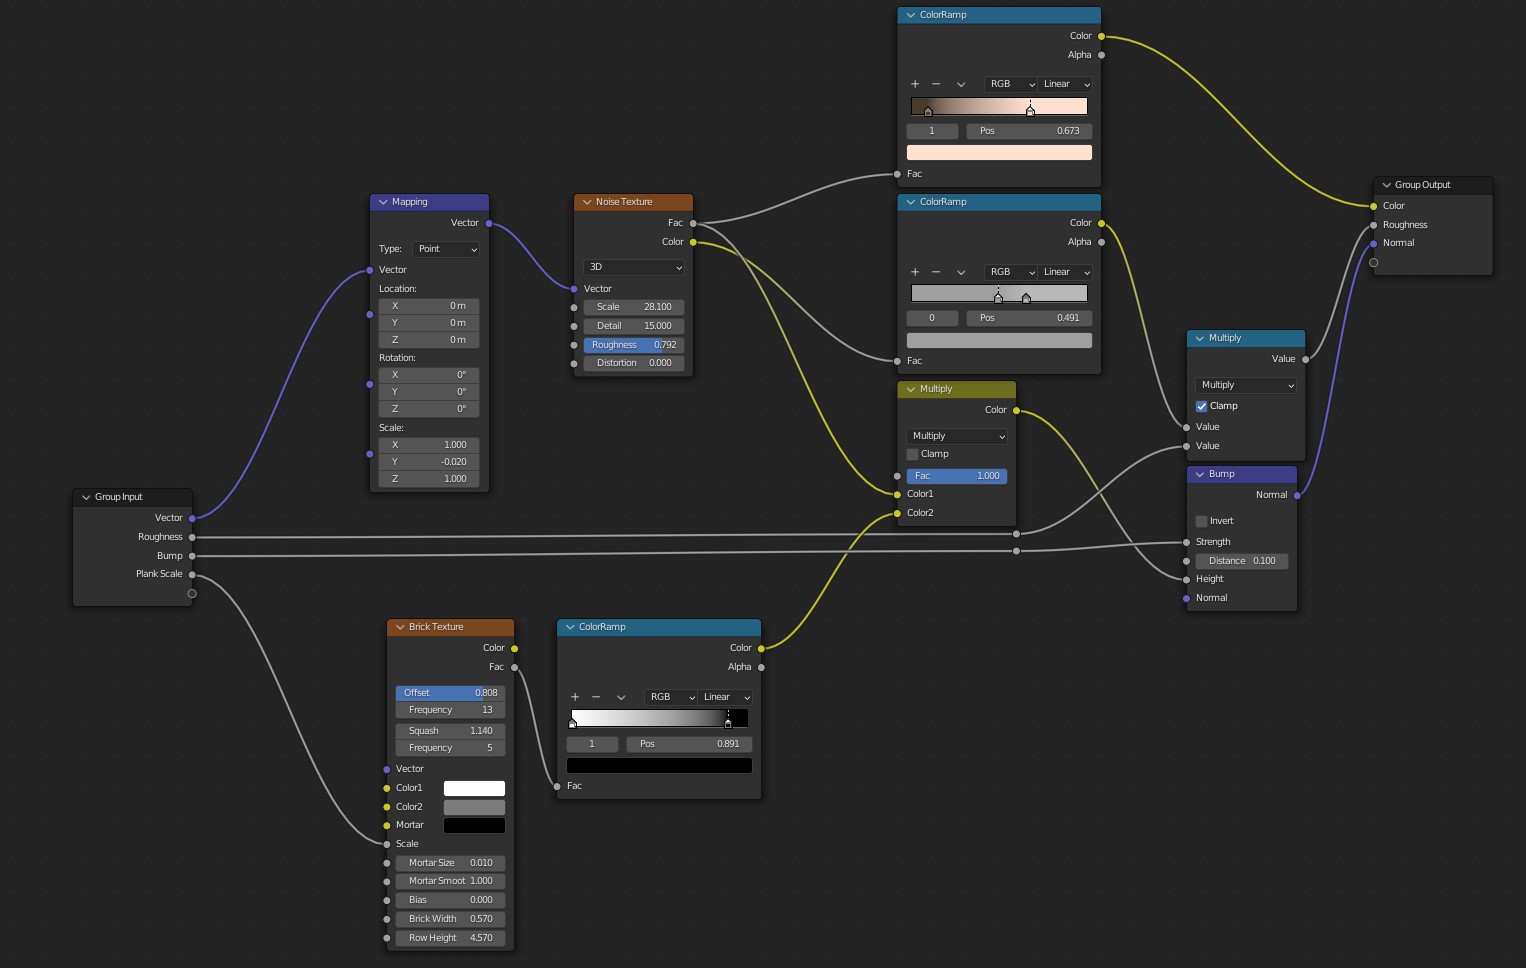Collapse the Brick Texture node via header arrow
The width and height of the screenshot is (1526, 968).
point(397,627)
